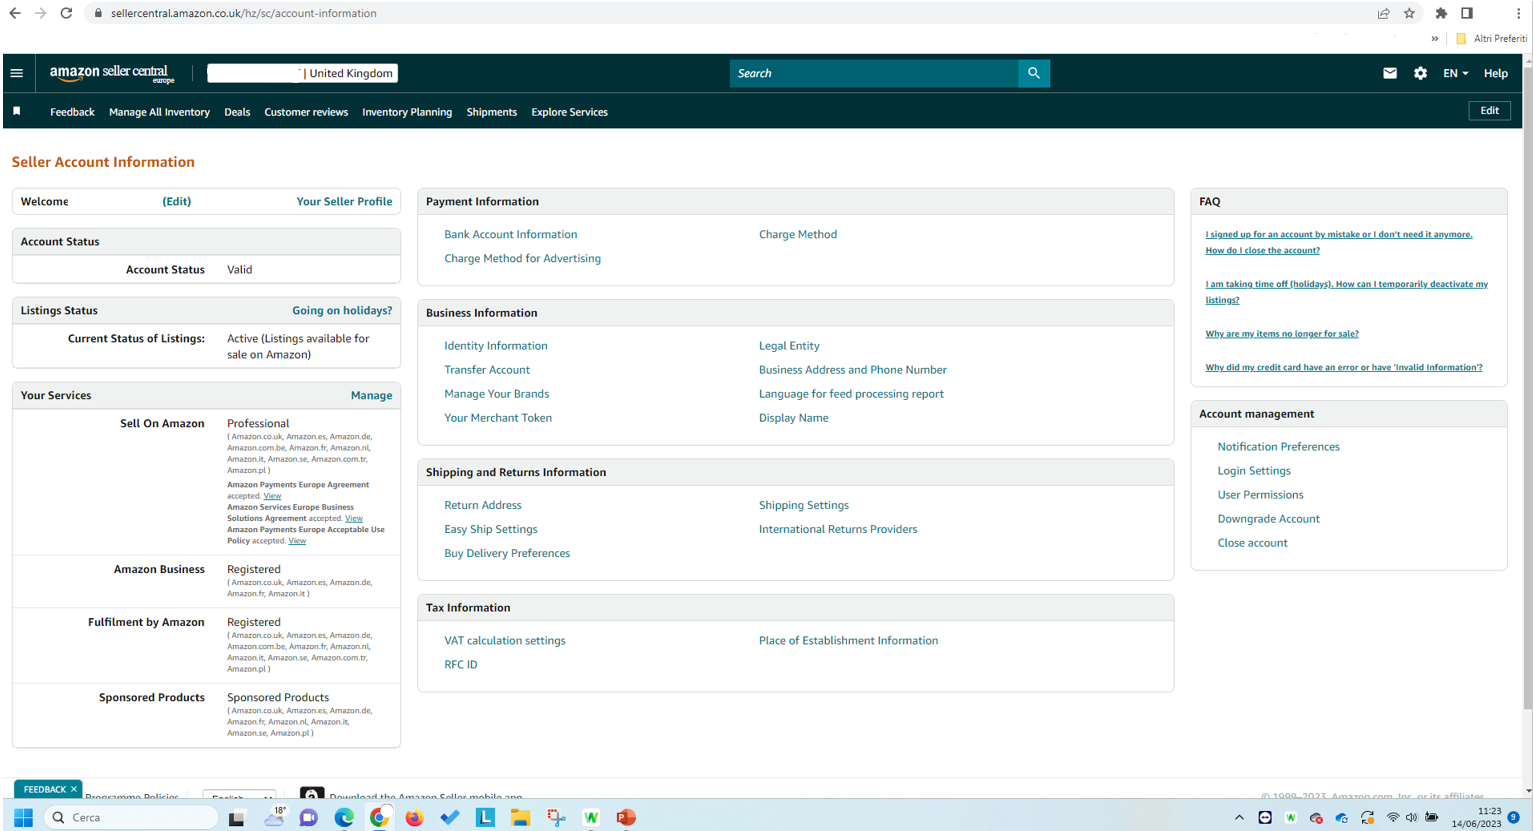Launch Firefox from the taskbar
The width and height of the screenshot is (1533, 831).
[414, 817]
